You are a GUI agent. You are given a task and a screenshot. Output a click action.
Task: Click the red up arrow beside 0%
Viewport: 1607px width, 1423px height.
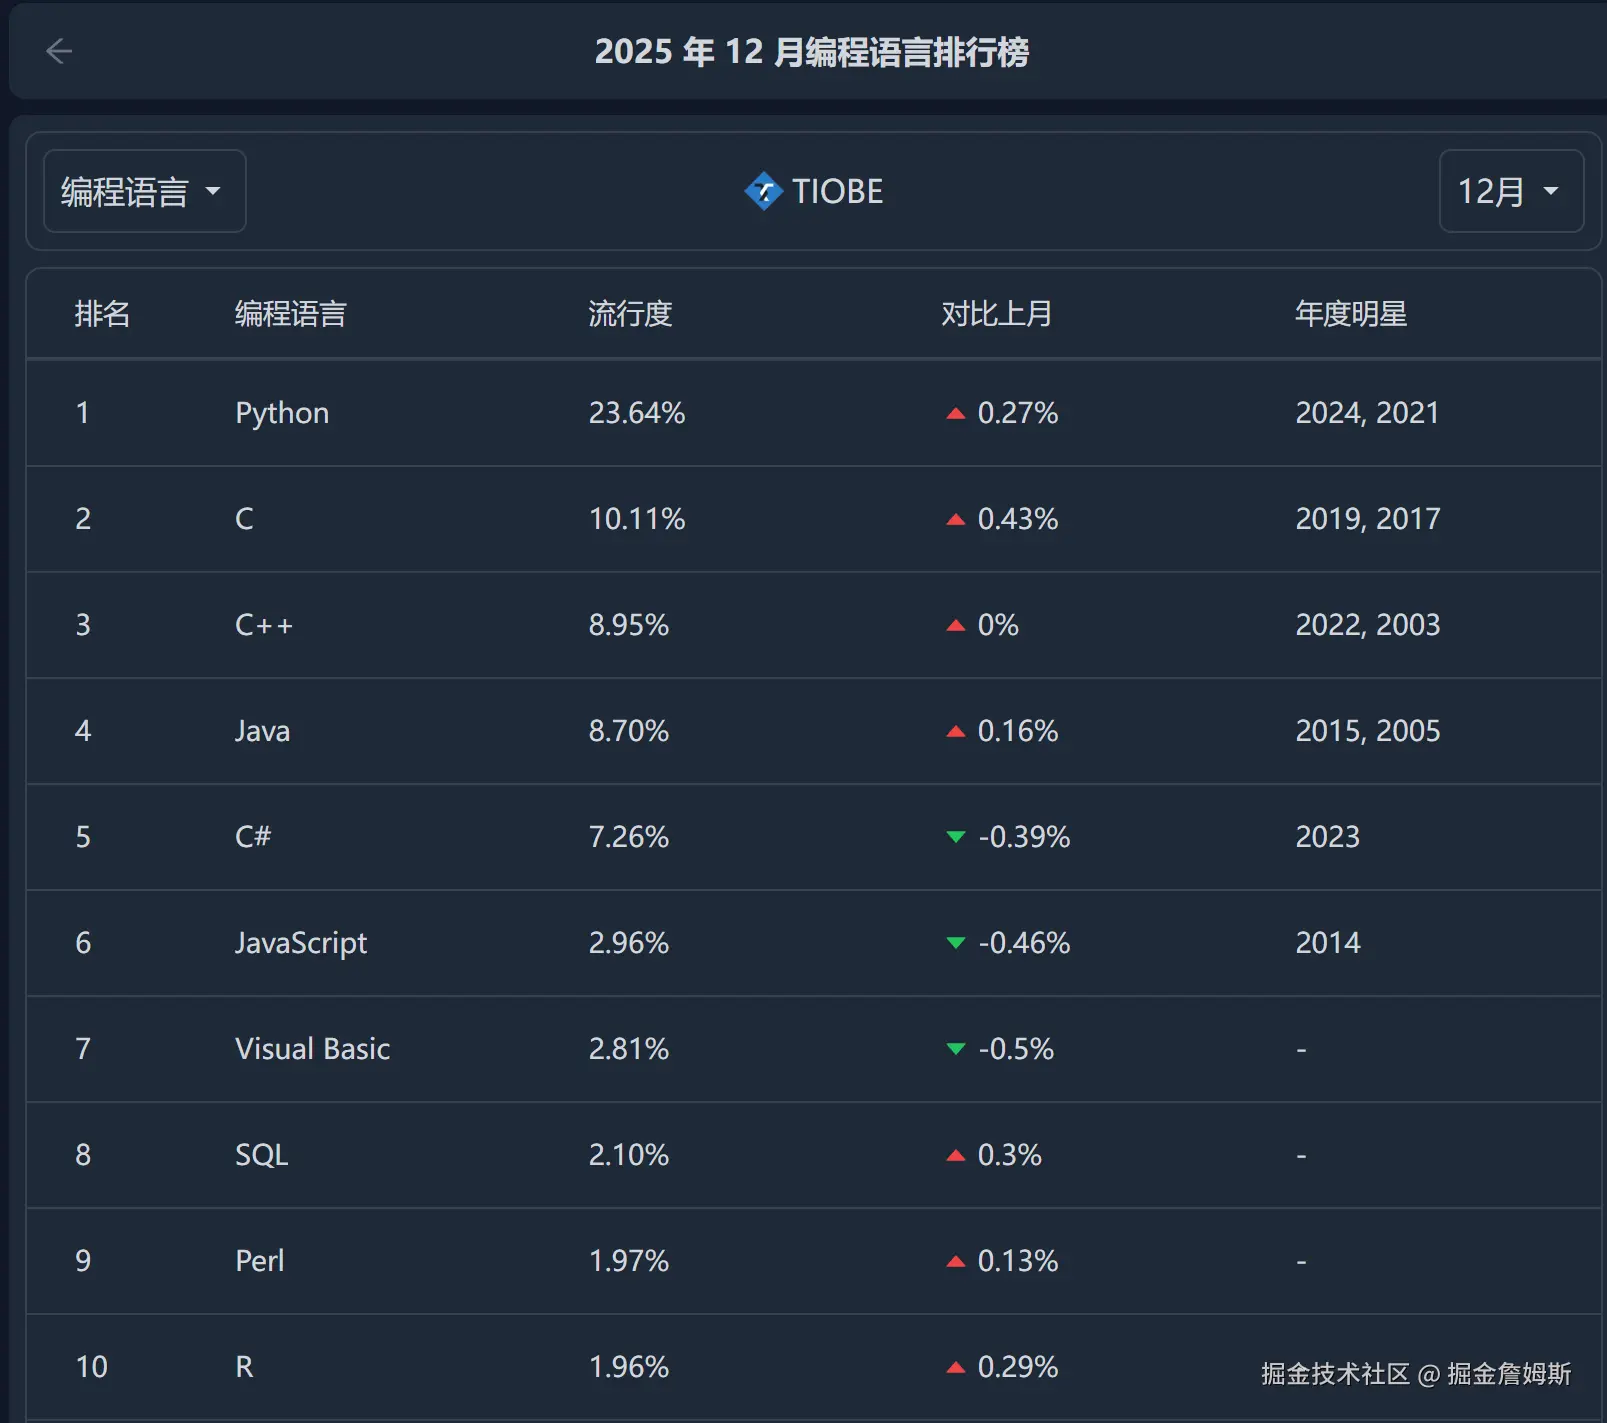pos(956,625)
